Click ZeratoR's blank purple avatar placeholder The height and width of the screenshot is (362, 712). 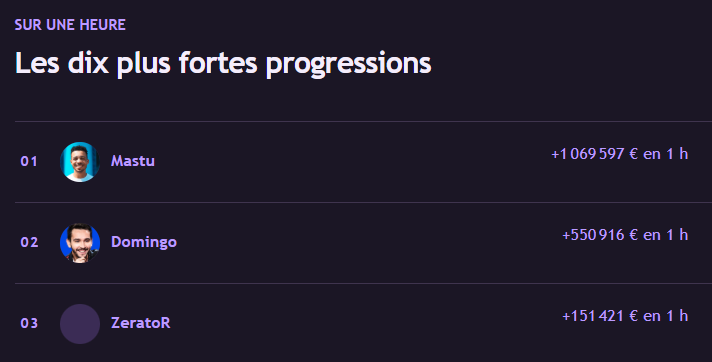[x=80, y=324]
